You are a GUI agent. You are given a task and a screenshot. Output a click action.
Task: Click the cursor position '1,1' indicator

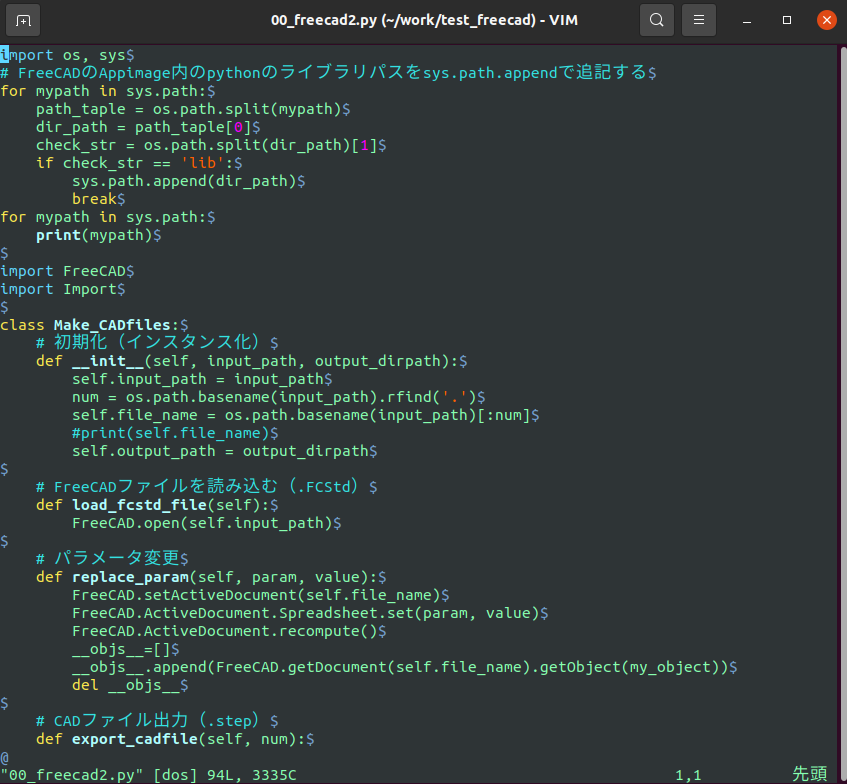pos(688,775)
